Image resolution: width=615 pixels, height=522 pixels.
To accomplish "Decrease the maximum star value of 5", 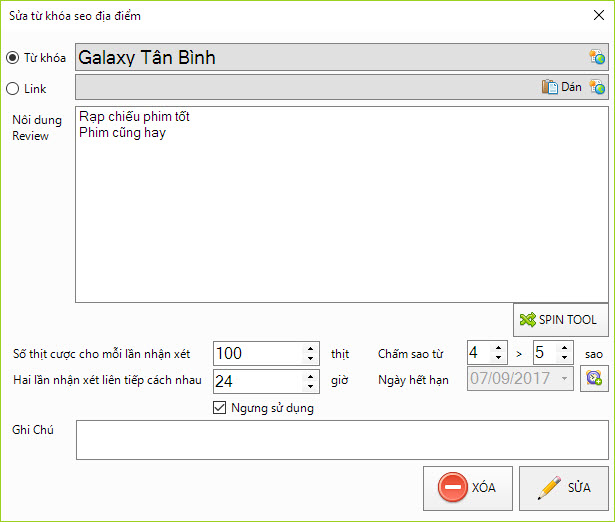I will (x=564, y=358).
